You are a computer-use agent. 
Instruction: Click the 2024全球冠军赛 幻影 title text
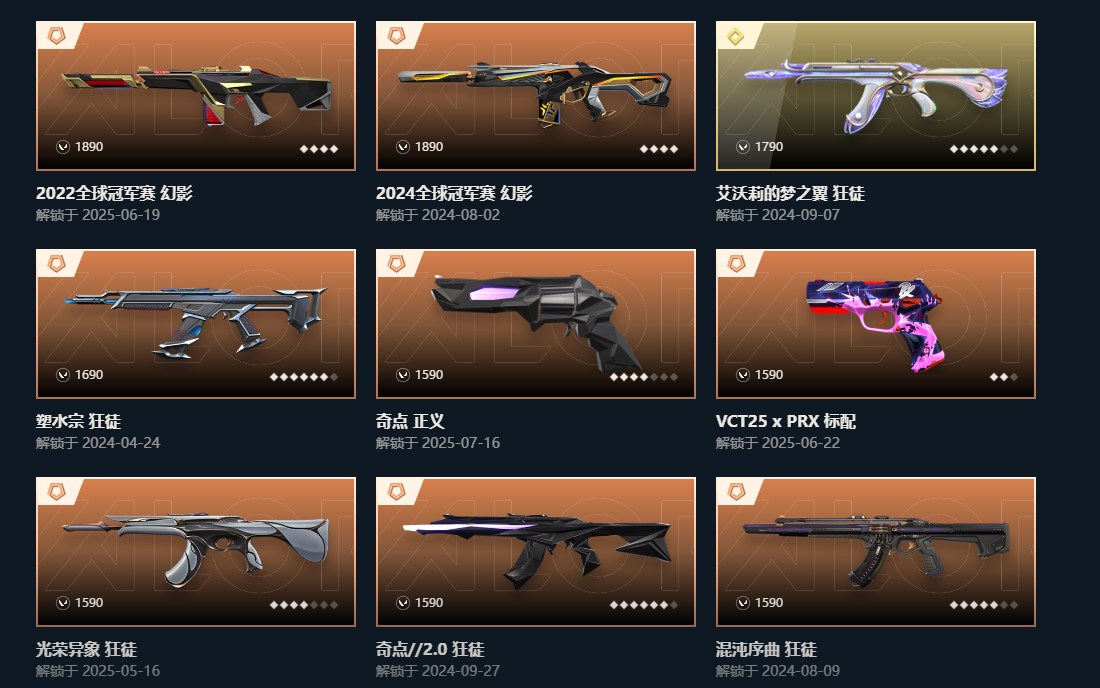click(x=454, y=193)
